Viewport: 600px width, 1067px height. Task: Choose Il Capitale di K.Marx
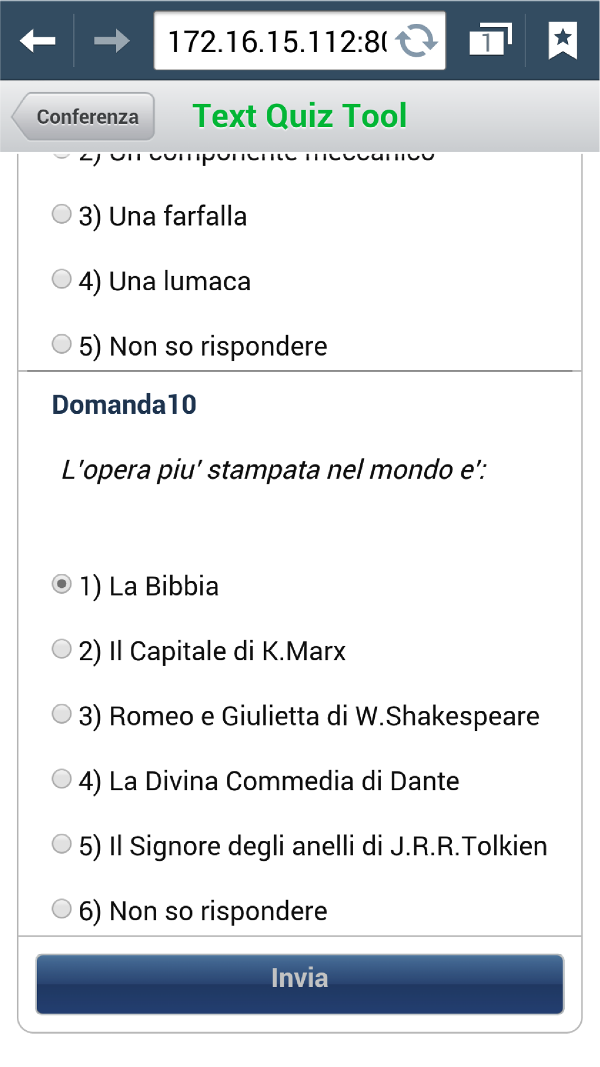(x=62, y=650)
